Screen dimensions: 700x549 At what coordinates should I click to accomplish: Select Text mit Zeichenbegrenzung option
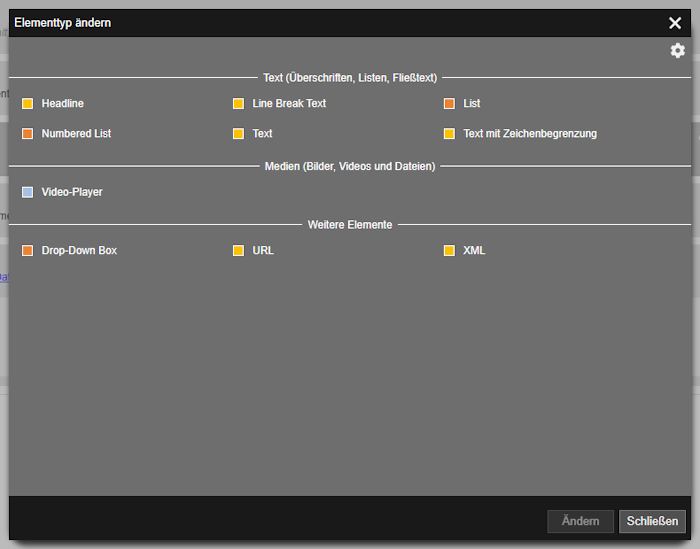[530, 133]
